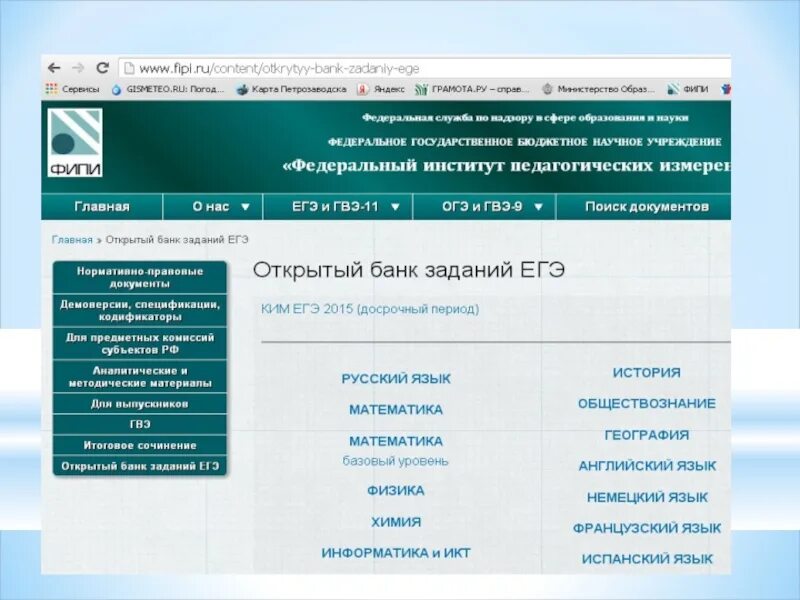Open the Карта Петрозаводска bookmark
The height and width of the screenshot is (600, 800).
coord(291,89)
